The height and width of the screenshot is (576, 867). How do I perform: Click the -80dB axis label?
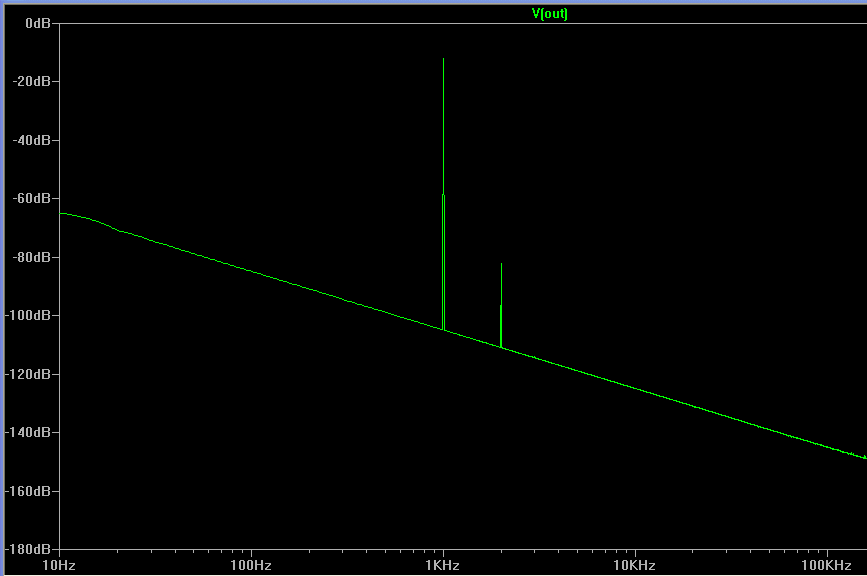coord(32,257)
